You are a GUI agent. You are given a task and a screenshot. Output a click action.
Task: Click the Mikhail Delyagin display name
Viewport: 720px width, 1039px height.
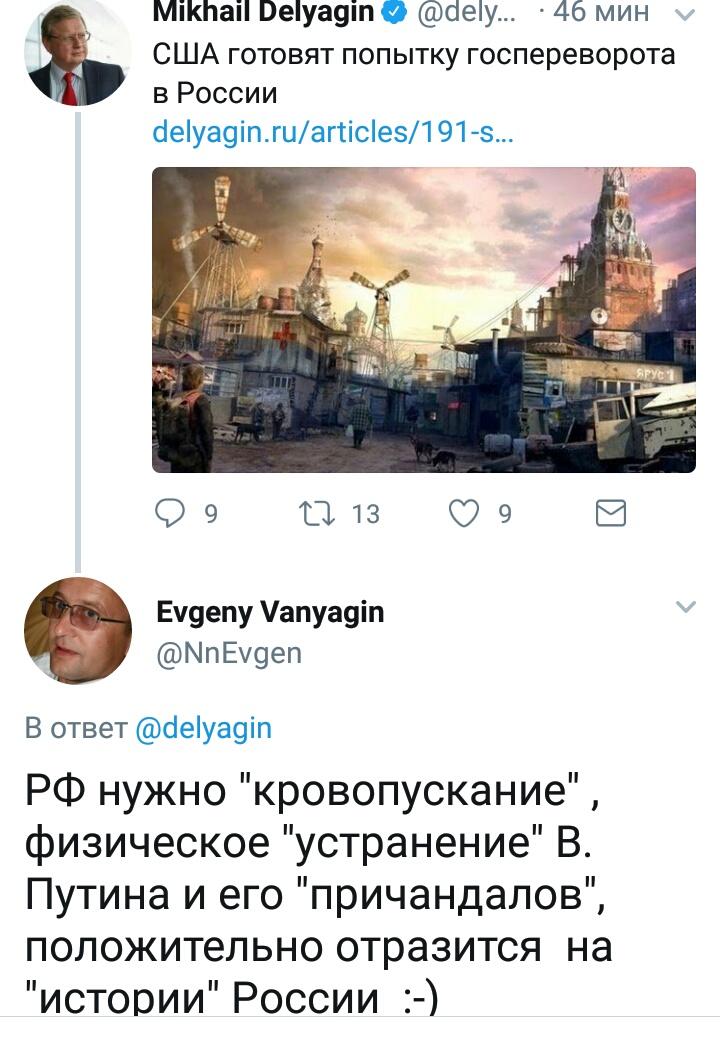point(263,12)
